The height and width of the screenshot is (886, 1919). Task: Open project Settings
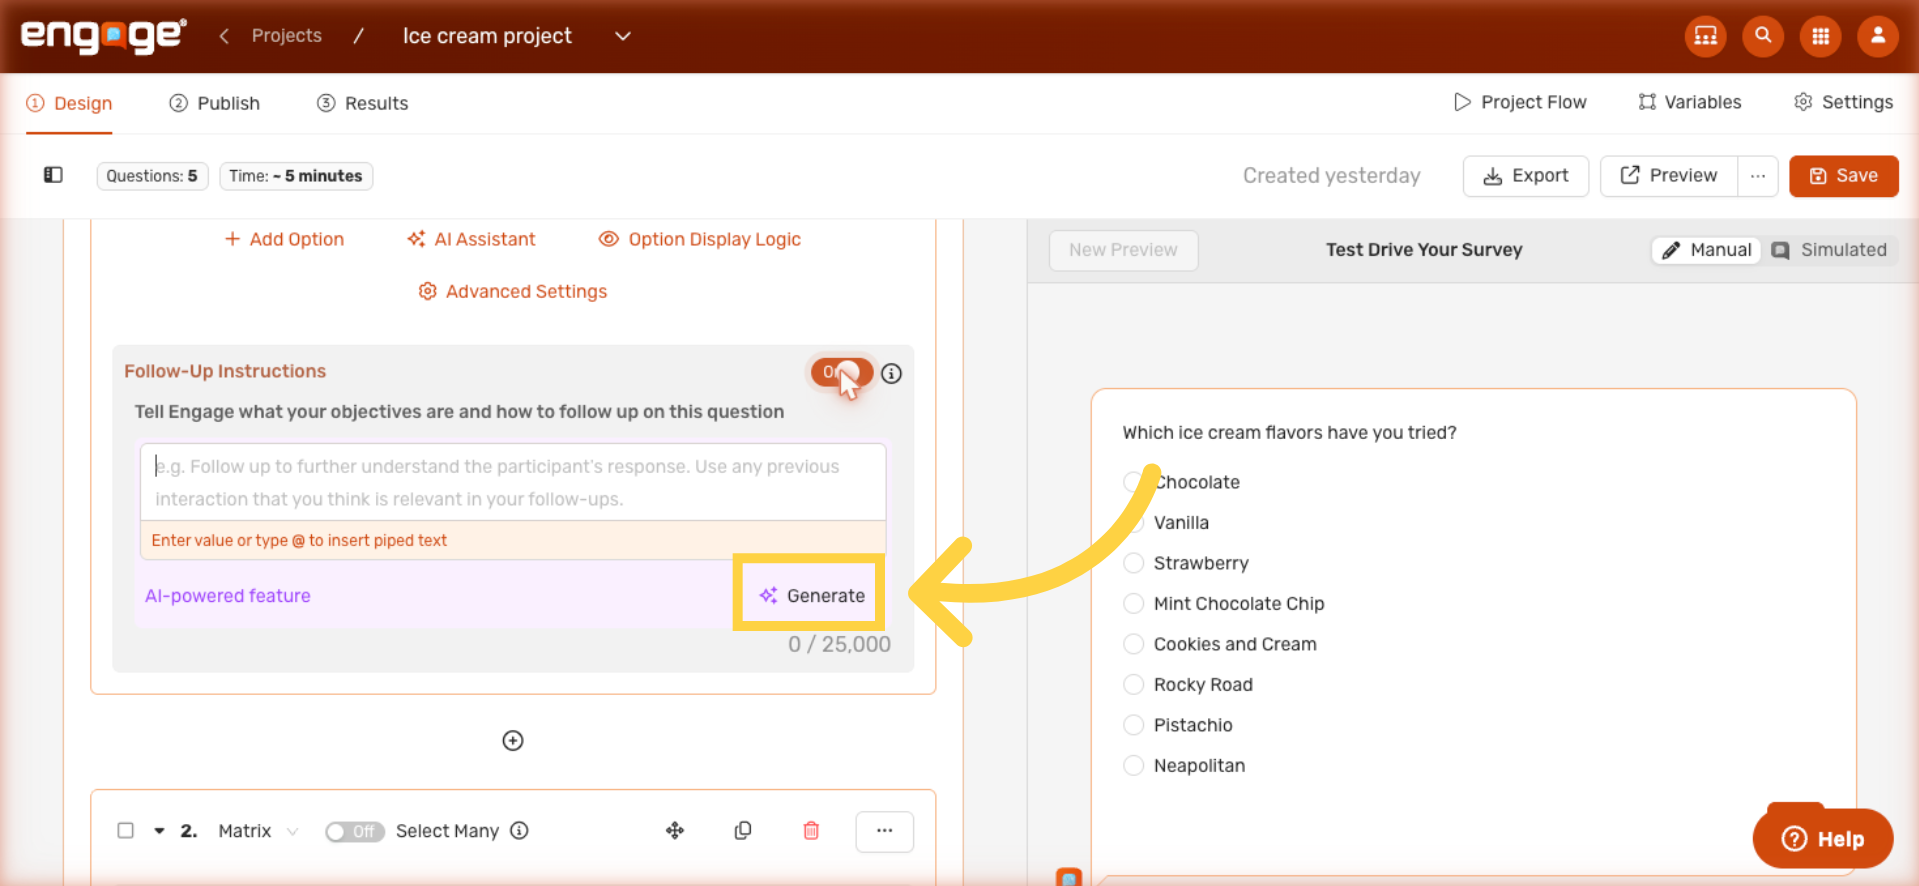pos(1844,102)
